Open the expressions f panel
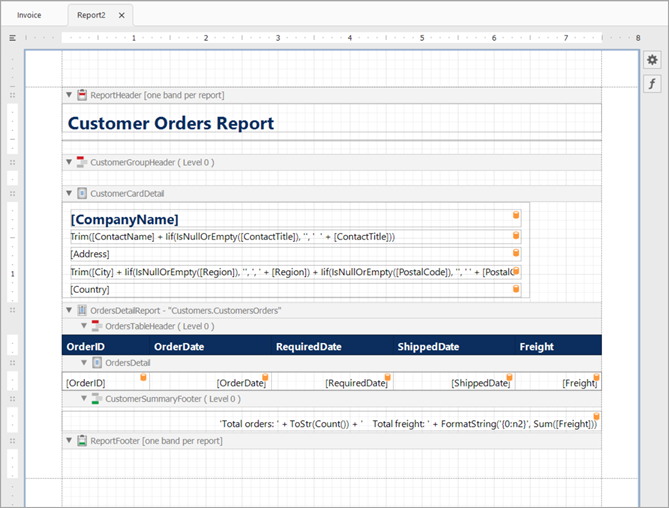The height and width of the screenshot is (508, 669). point(652,84)
